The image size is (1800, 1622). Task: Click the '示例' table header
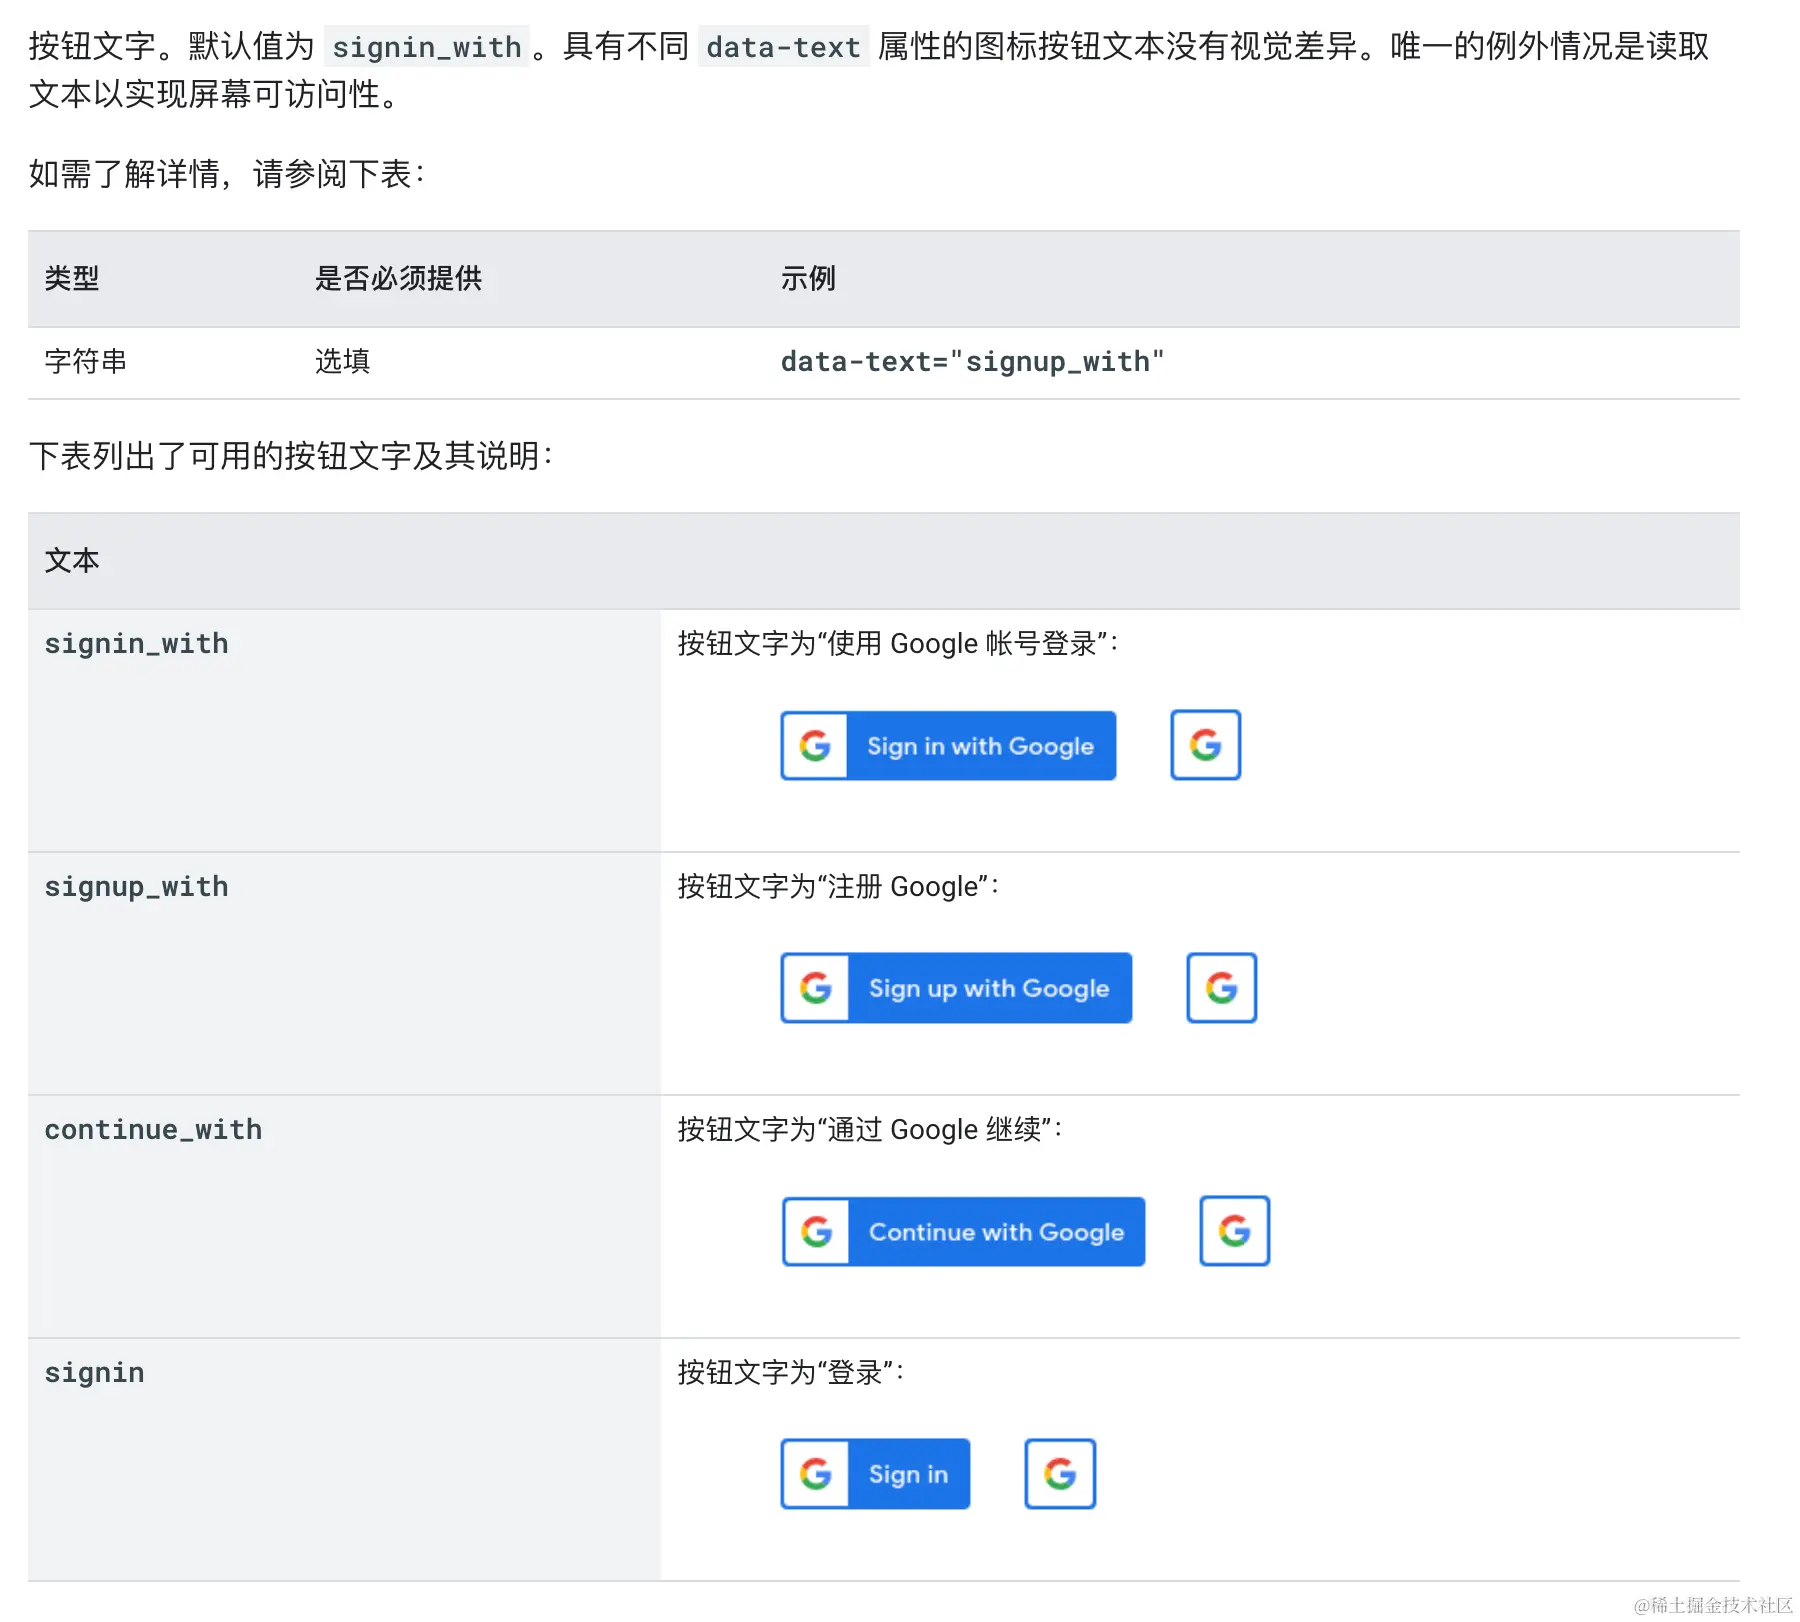(808, 278)
